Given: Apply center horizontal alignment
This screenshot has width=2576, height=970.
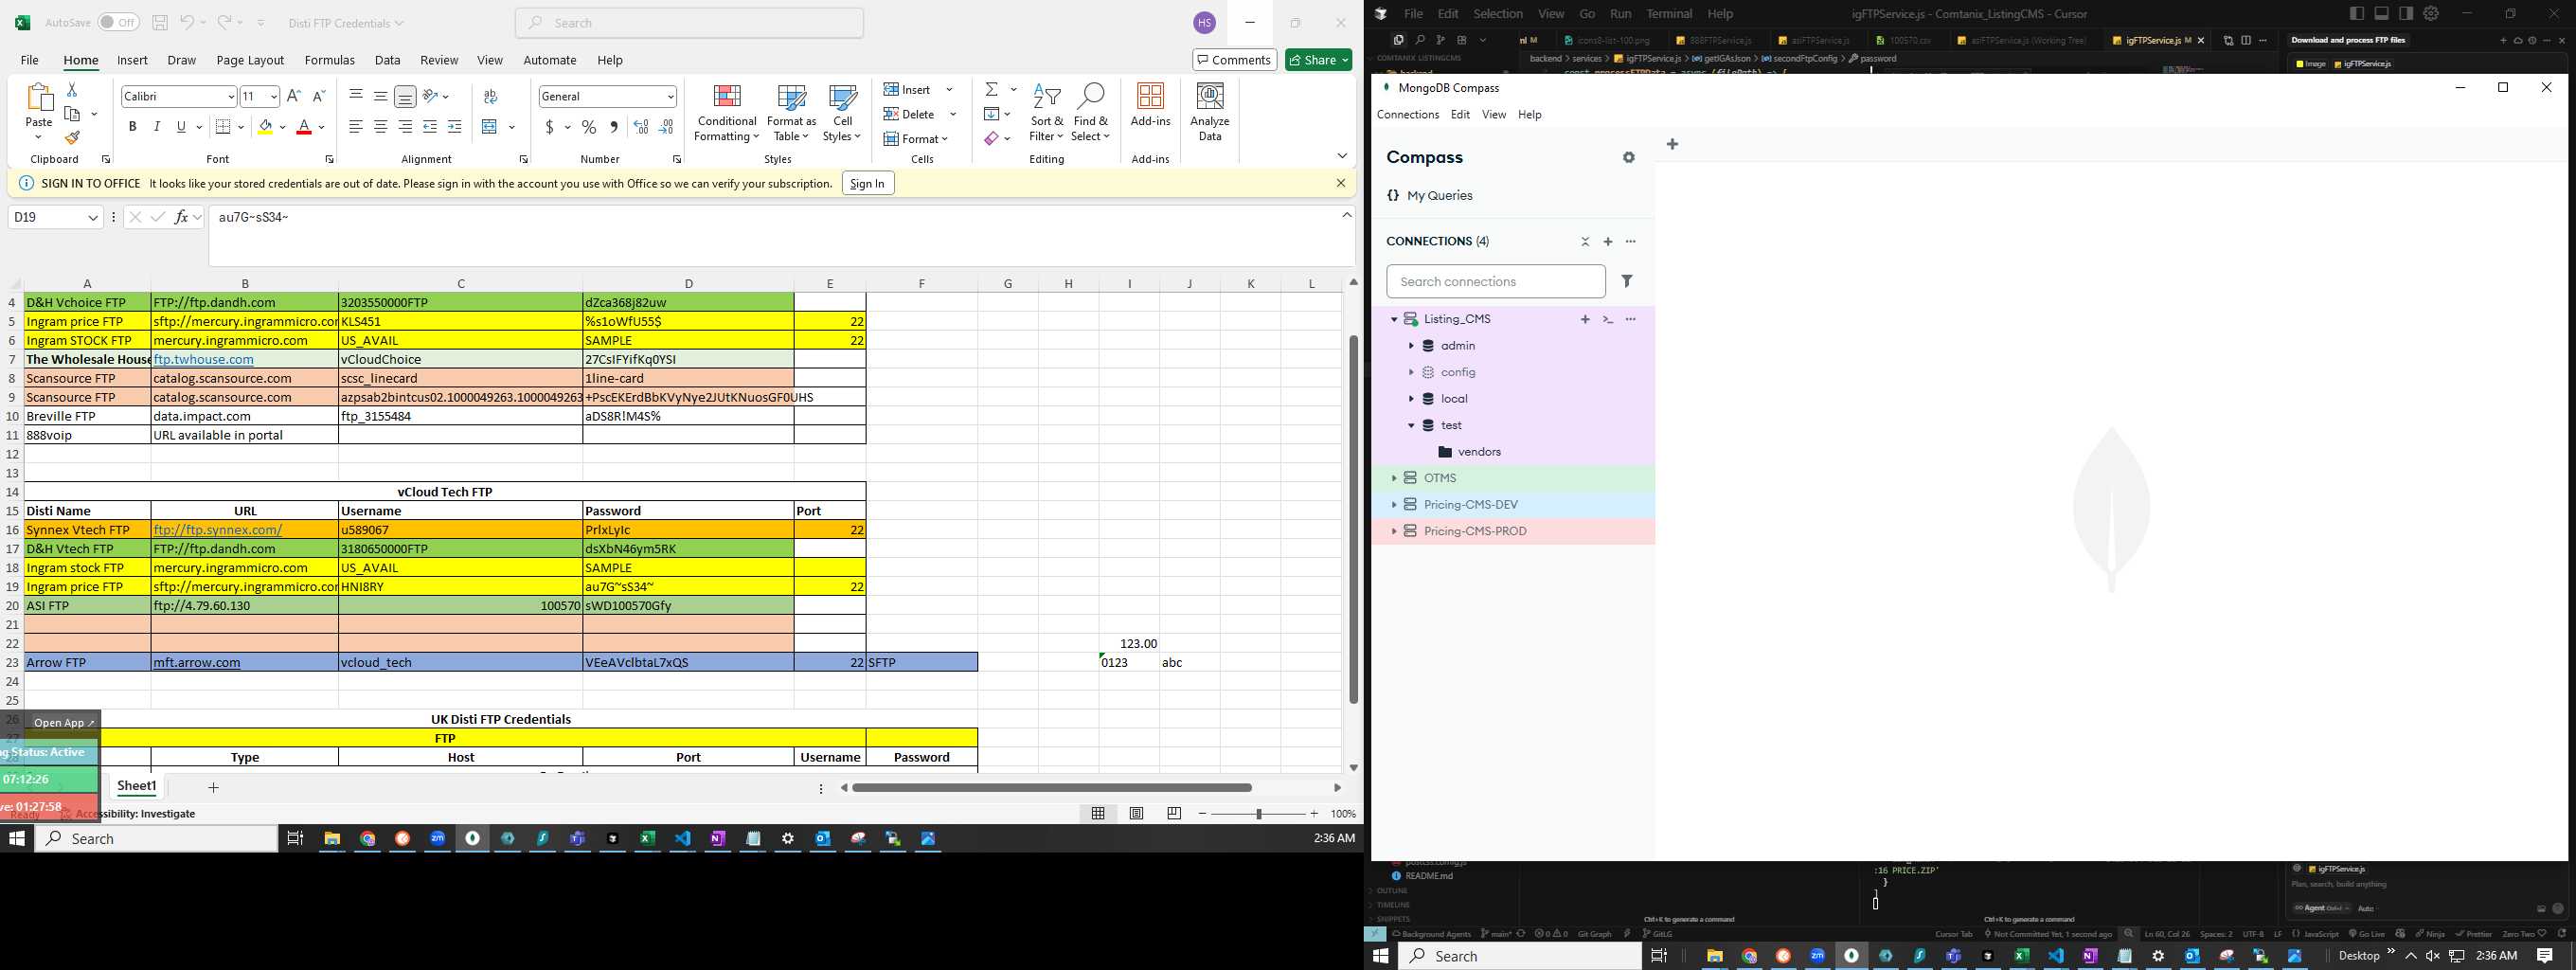Looking at the screenshot, I should click(380, 127).
